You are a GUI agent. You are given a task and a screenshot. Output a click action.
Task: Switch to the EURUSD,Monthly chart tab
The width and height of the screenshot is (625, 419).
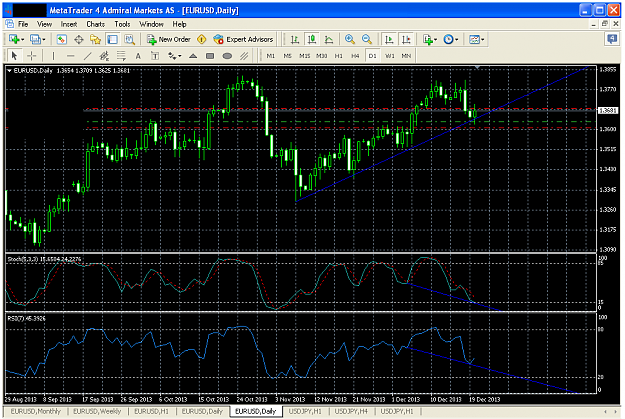pos(35,411)
